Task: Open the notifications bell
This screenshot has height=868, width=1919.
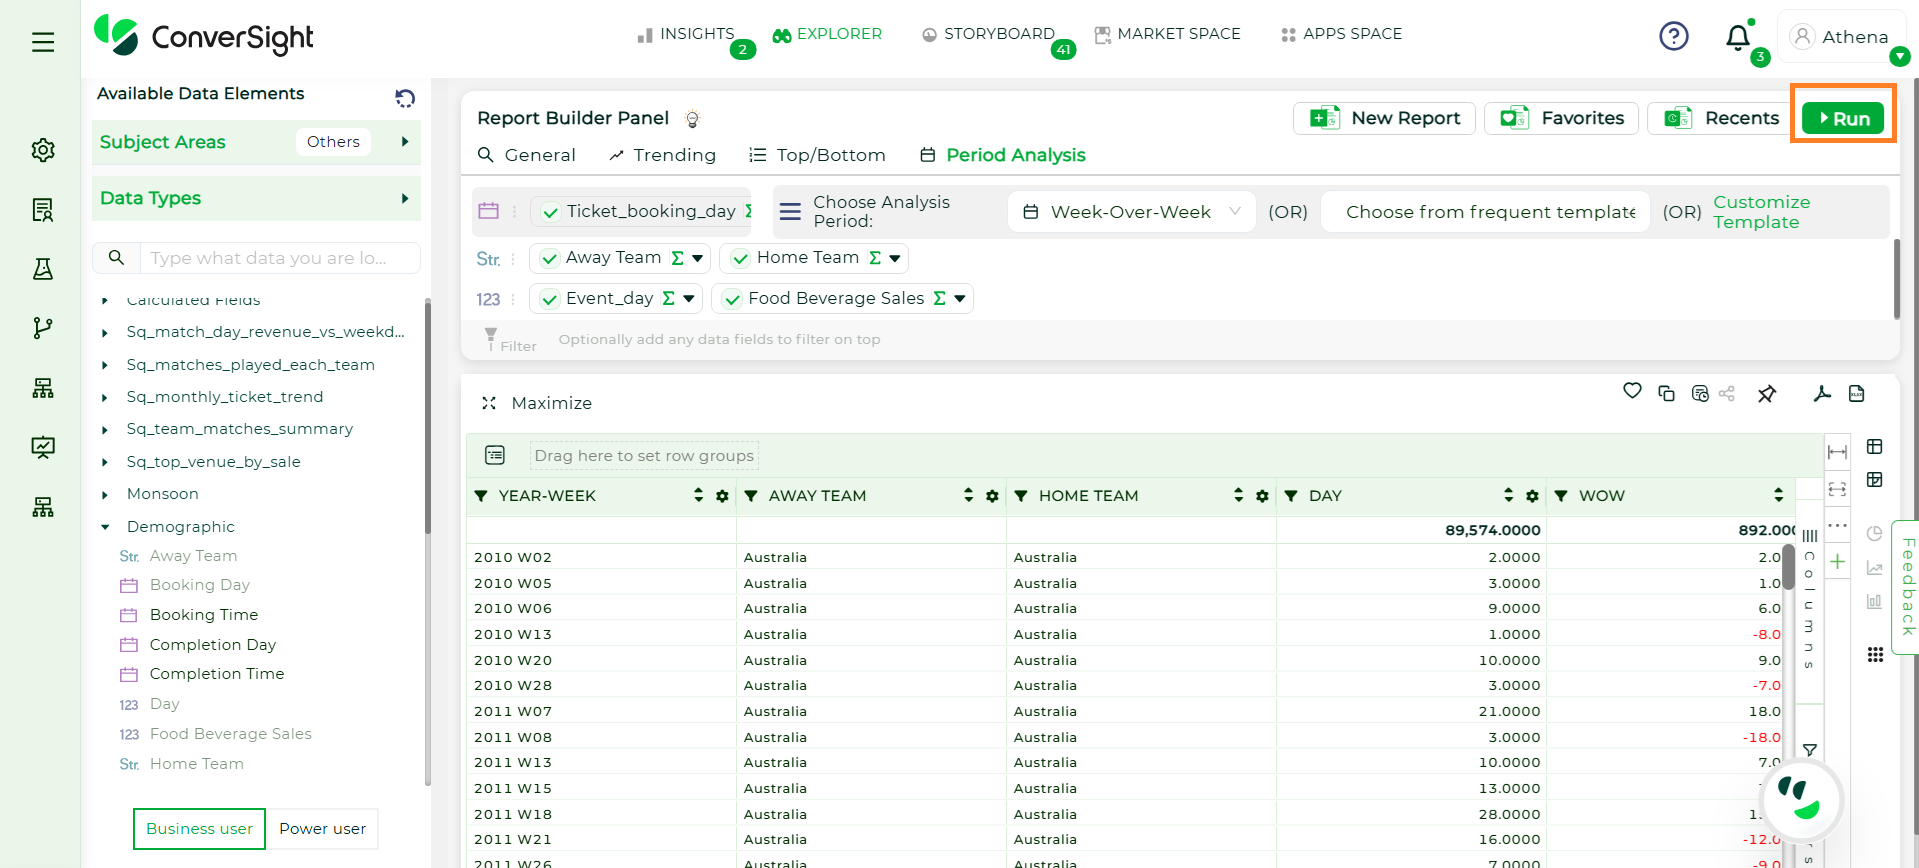Action: click(1738, 38)
